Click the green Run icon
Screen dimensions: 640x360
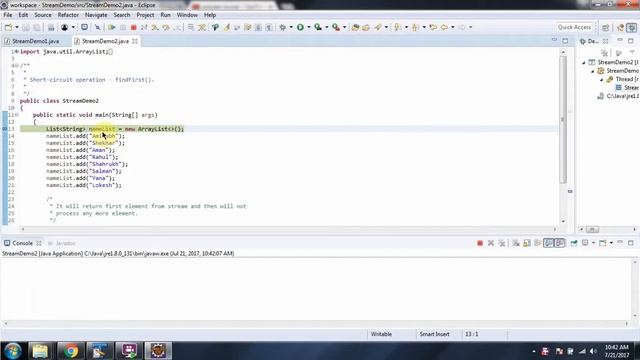tap(300, 27)
